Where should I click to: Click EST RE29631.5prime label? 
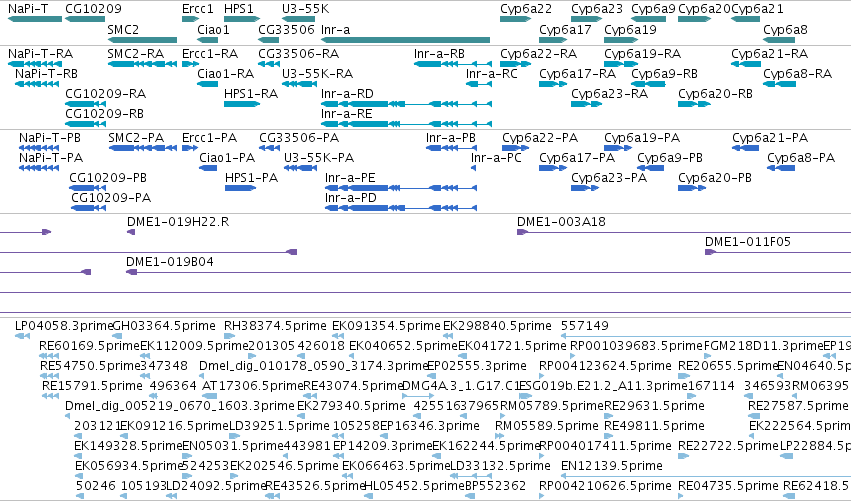[655, 405]
